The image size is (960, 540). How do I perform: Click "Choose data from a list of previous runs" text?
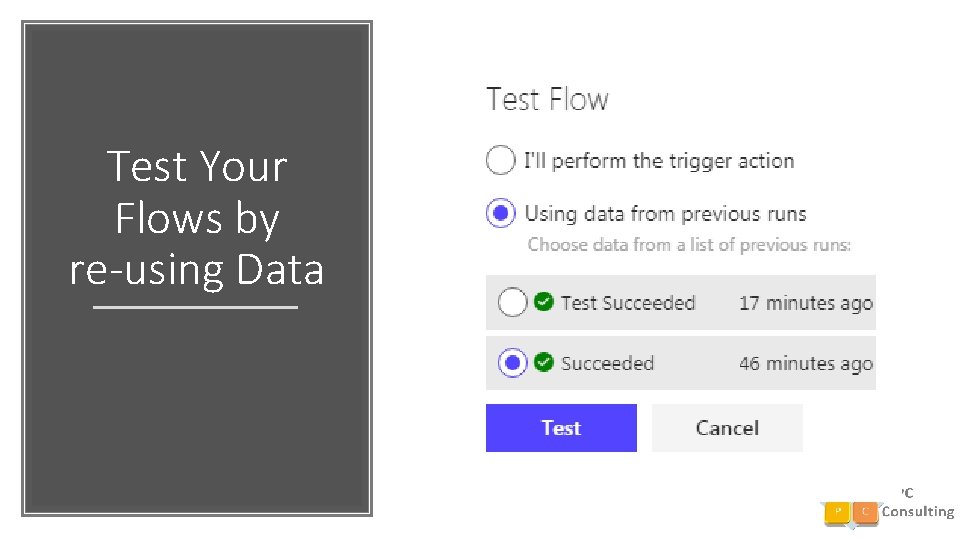pos(689,244)
